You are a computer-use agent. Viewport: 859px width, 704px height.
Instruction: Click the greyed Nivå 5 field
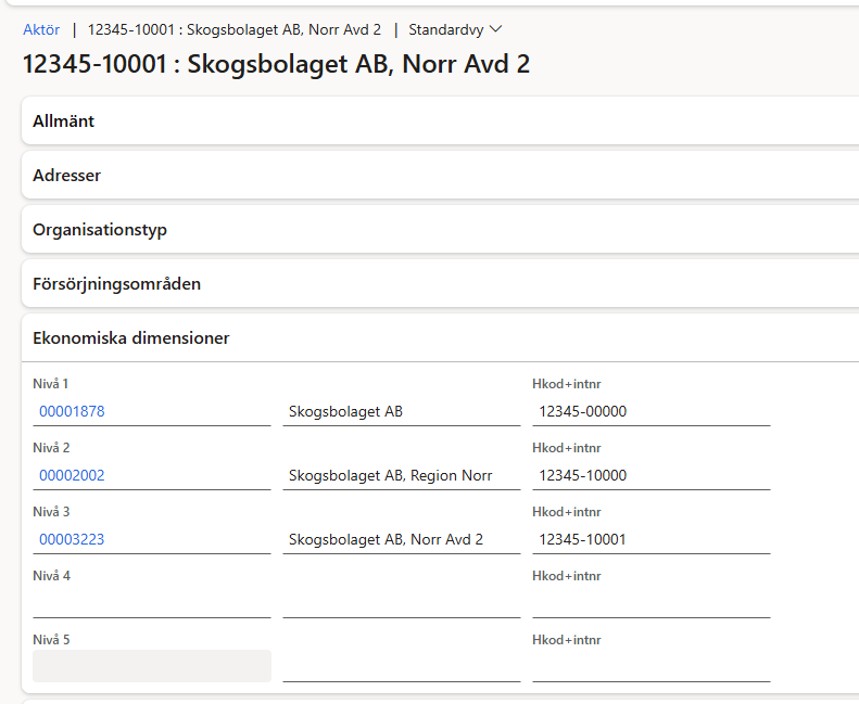click(152, 666)
